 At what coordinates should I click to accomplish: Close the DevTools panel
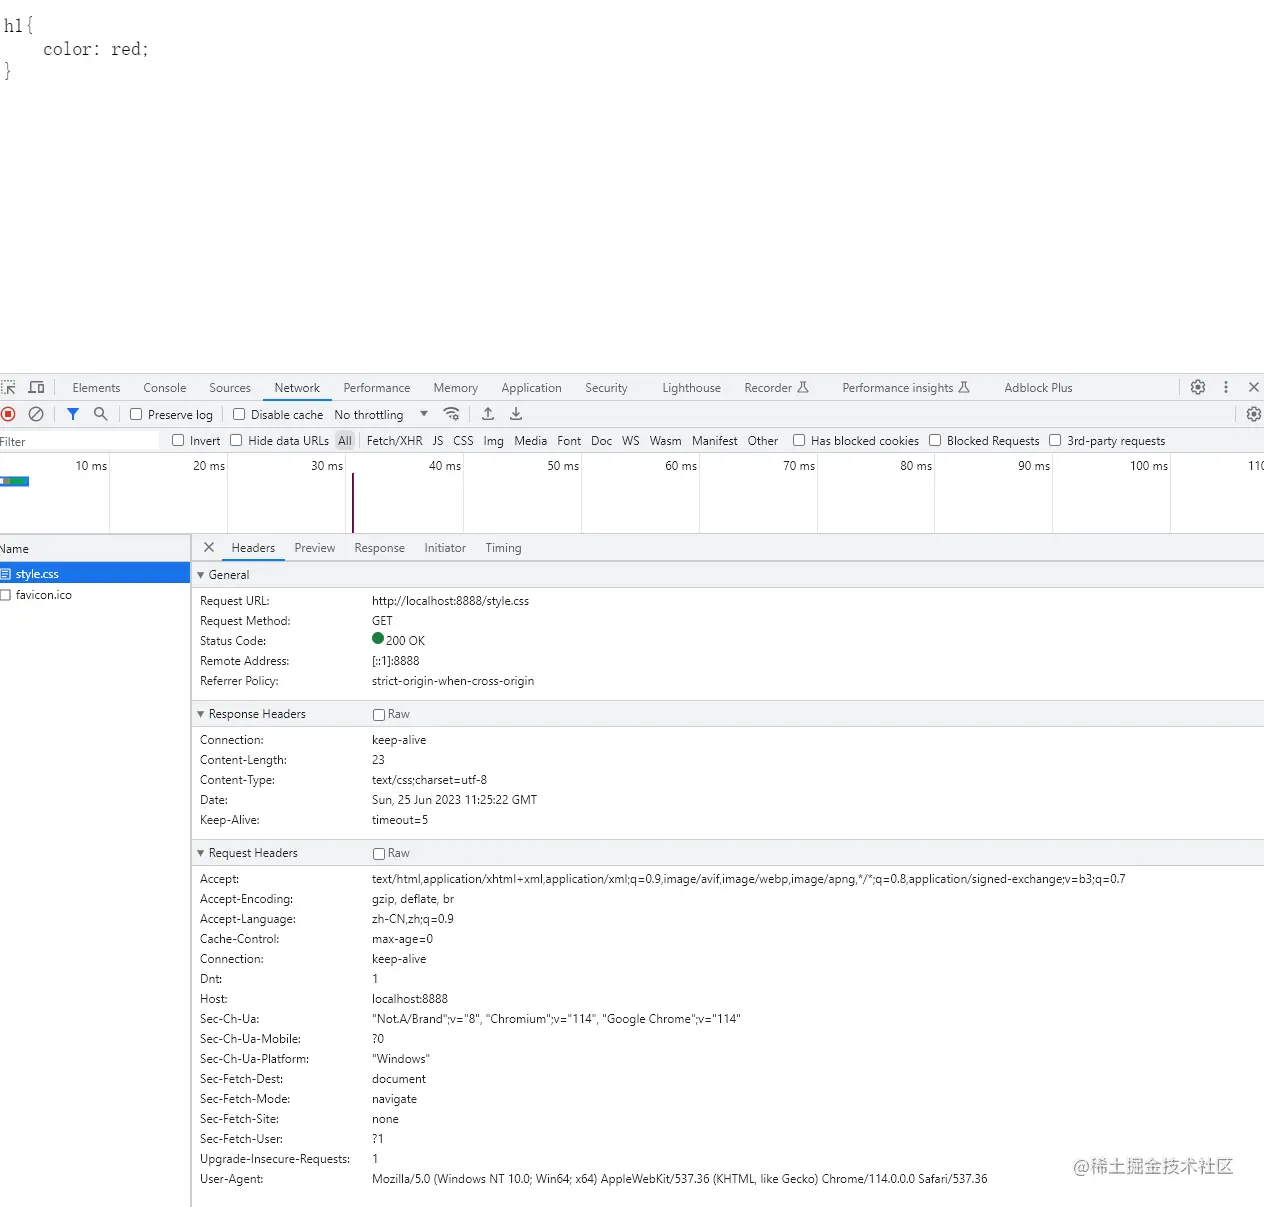click(x=1254, y=387)
